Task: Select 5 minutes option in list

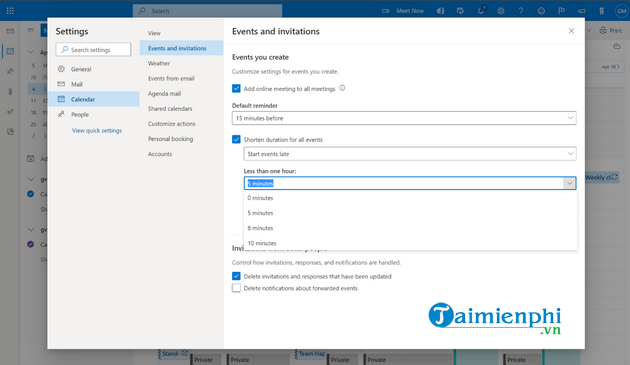Action: click(x=410, y=213)
